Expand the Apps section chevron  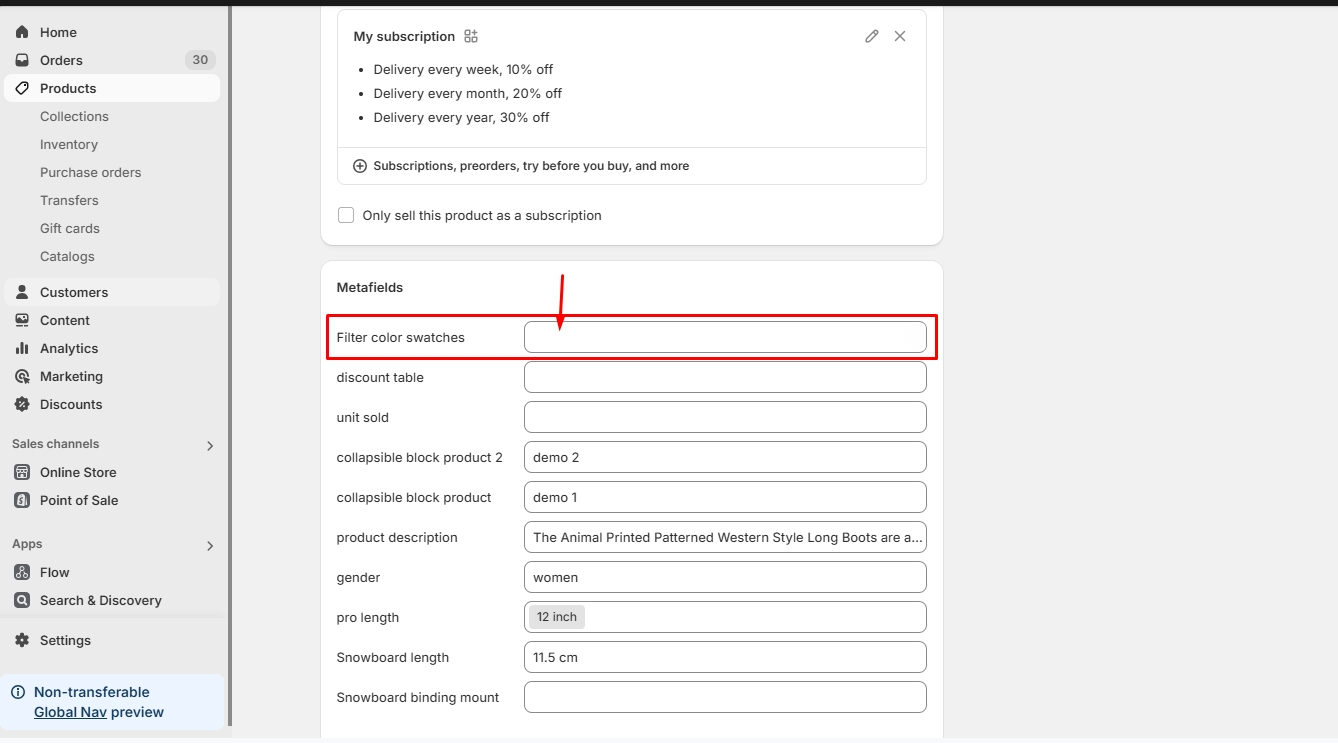[x=210, y=545]
